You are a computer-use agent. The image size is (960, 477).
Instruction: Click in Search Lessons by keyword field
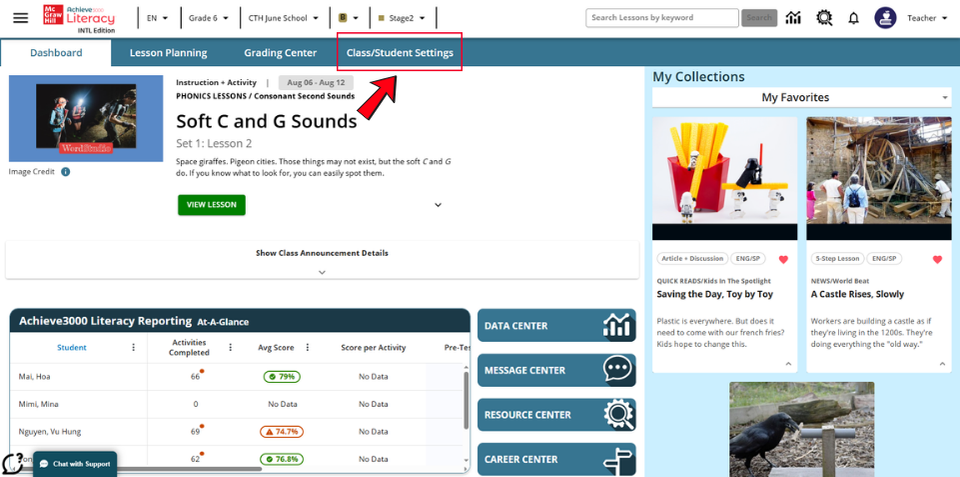[662, 18]
